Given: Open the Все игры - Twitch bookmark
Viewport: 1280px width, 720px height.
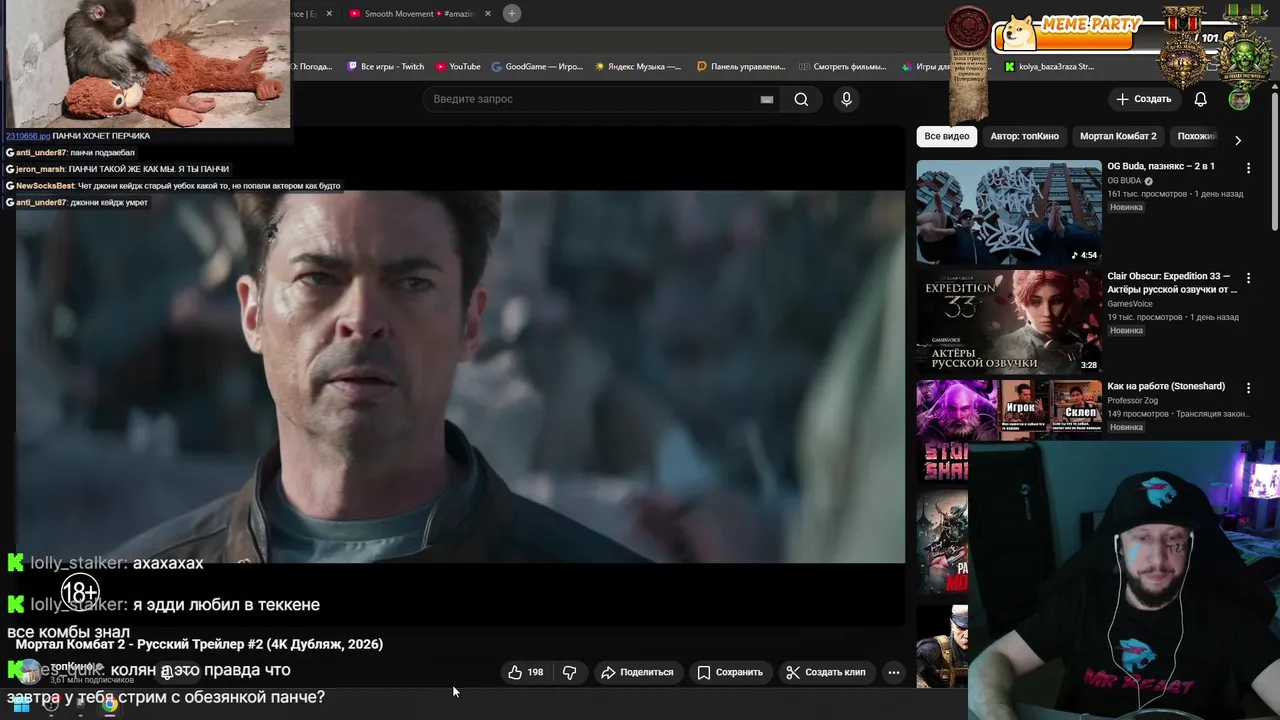Looking at the screenshot, I should point(386,67).
